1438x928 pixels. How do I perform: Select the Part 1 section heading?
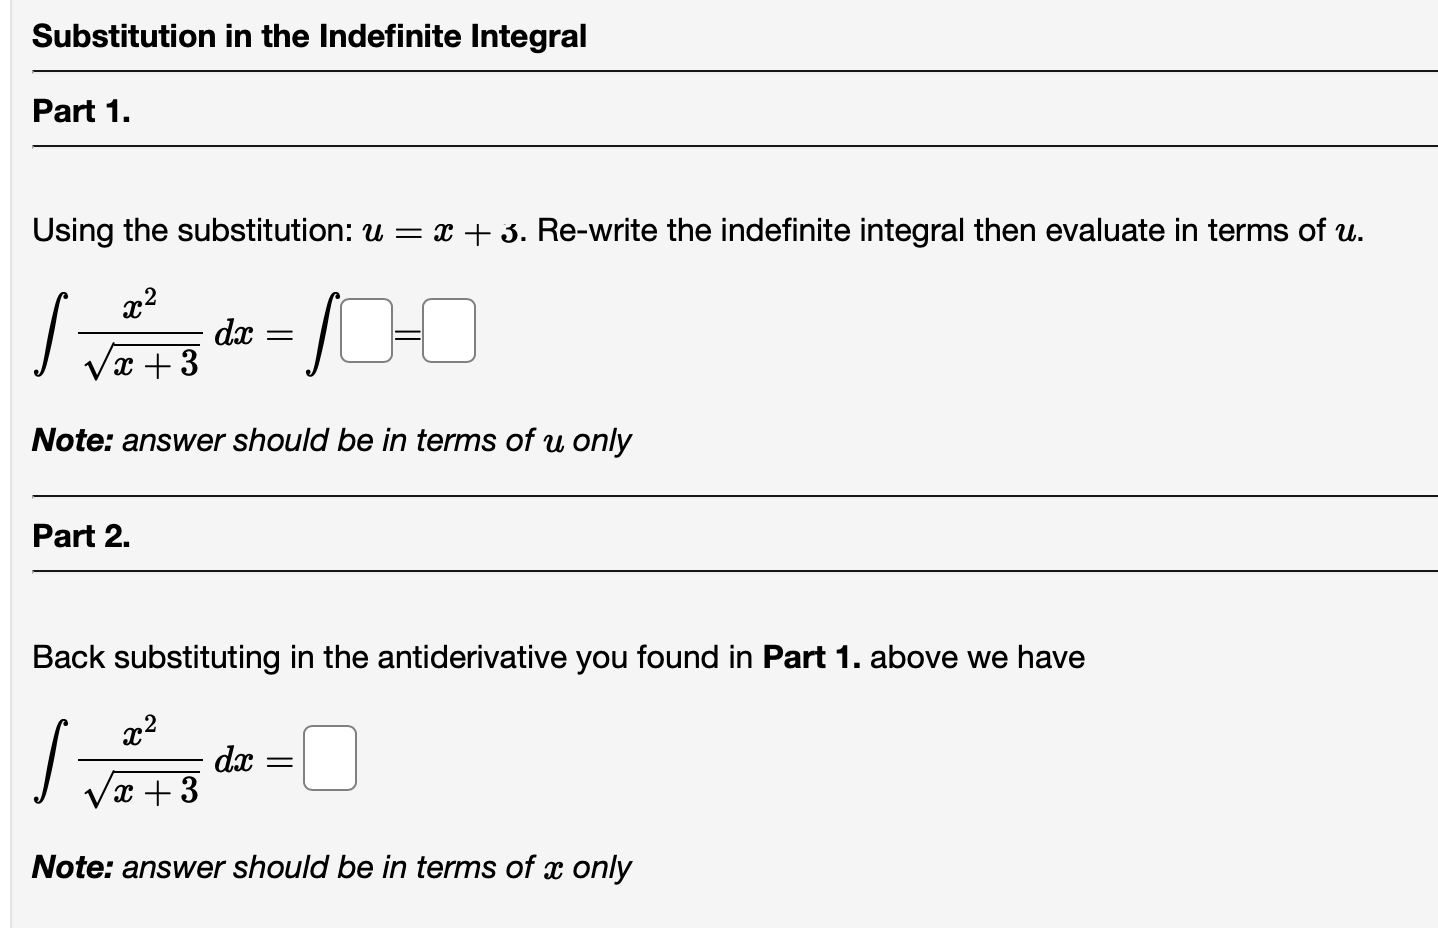point(79,112)
